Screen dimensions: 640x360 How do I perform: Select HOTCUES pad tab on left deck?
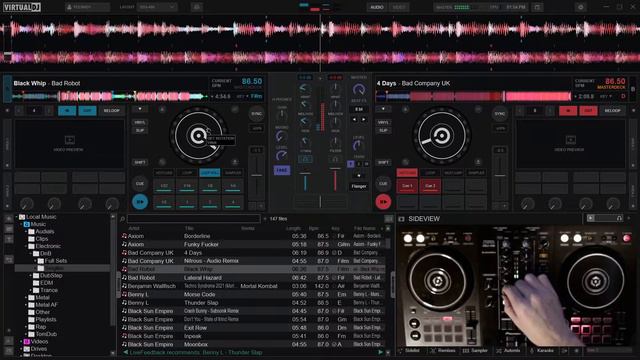click(164, 173)
